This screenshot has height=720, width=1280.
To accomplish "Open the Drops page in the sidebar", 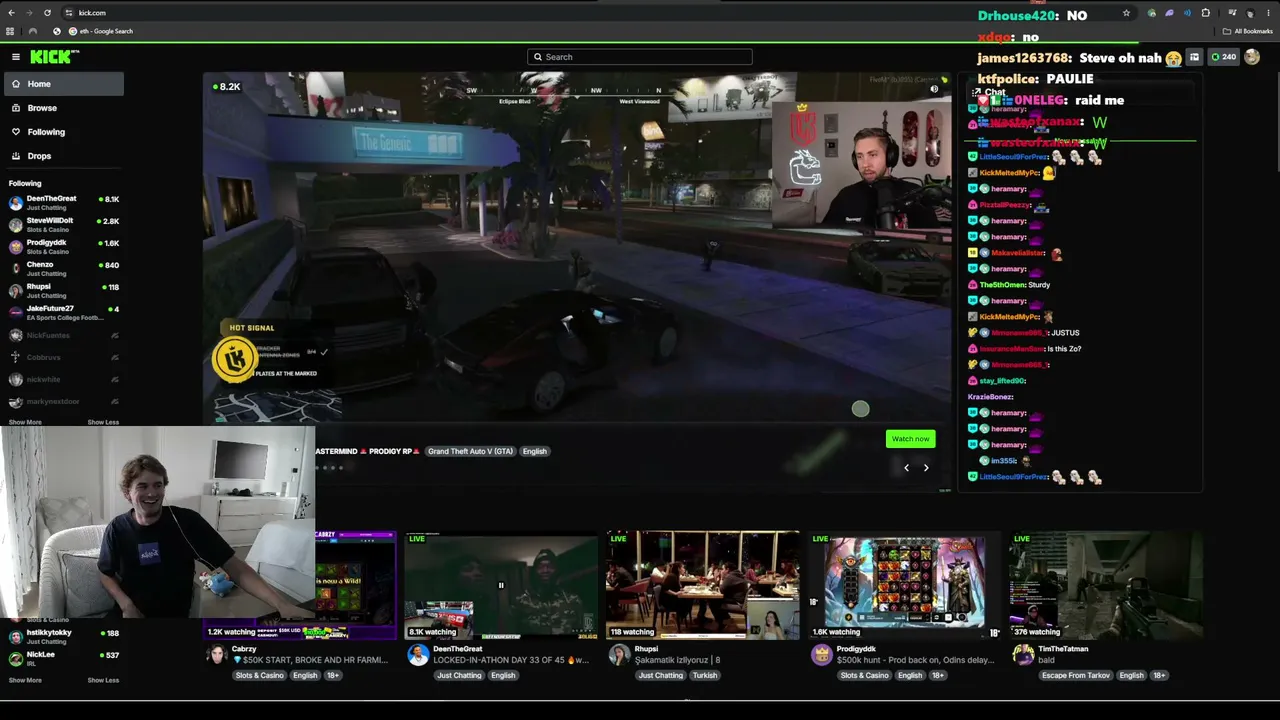I will pyautogui.click(x=62, y=156).
